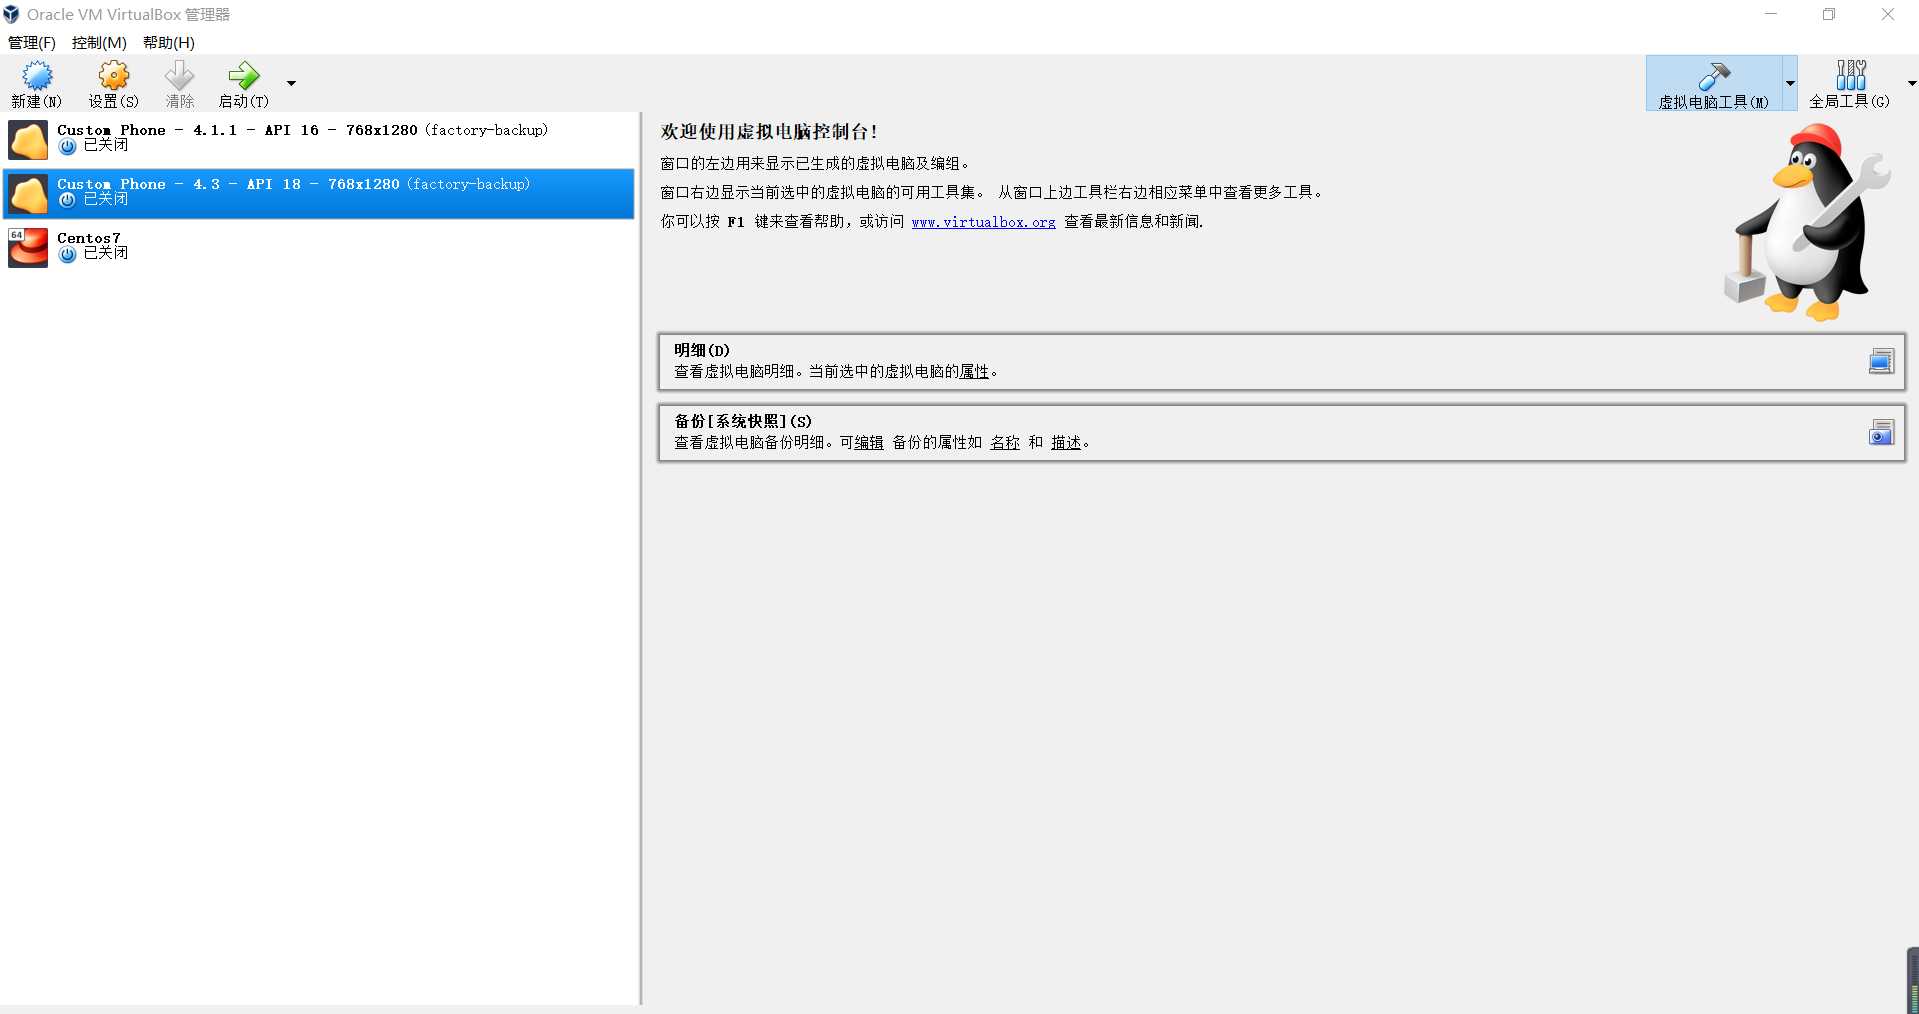Screen dimensions: 1919x1014
Task: Open the 控制(M) menu
Action: [99, 43]
